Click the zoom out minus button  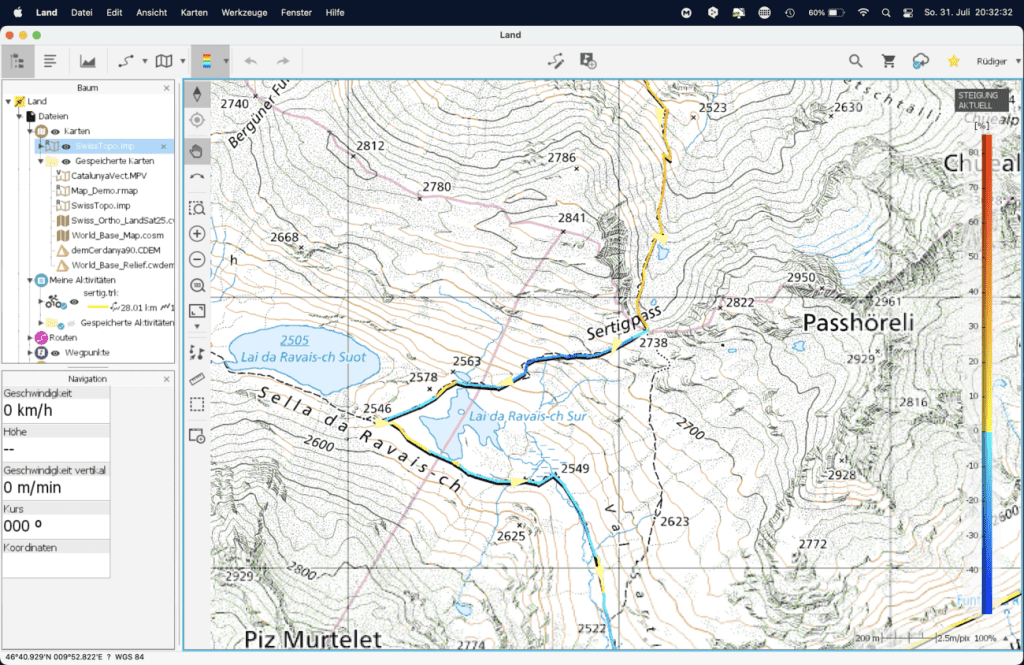tap(197, 260)
